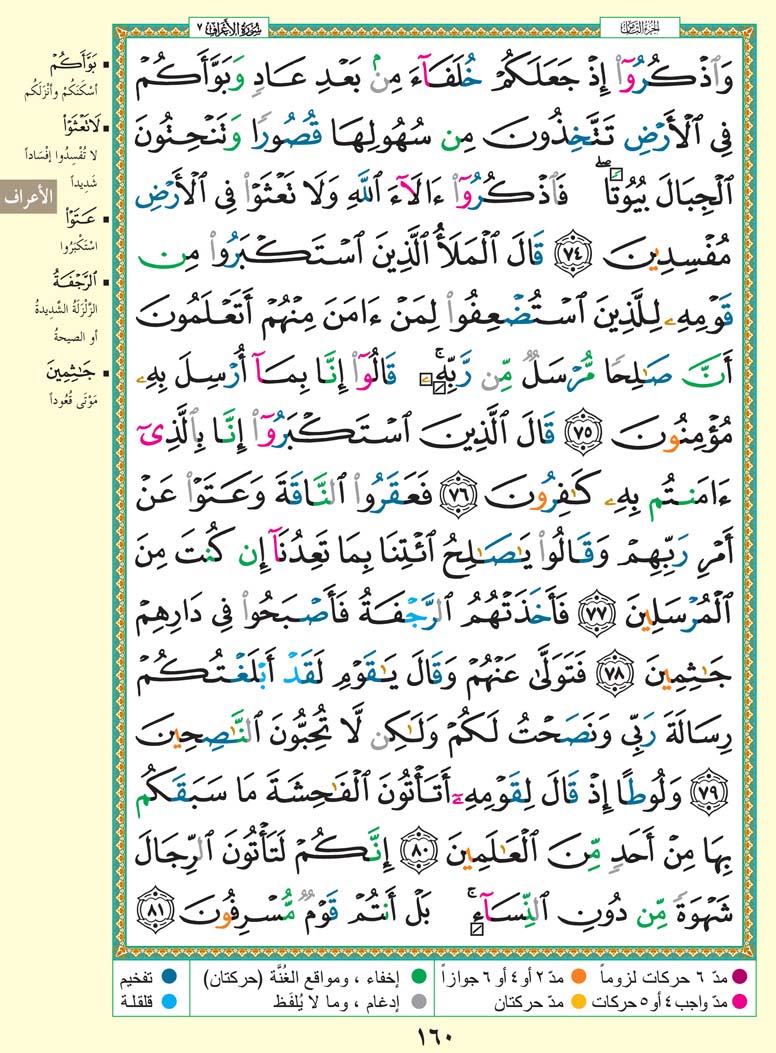
Task: Open the الأعراف surah side tab
Action: [27, 198]
